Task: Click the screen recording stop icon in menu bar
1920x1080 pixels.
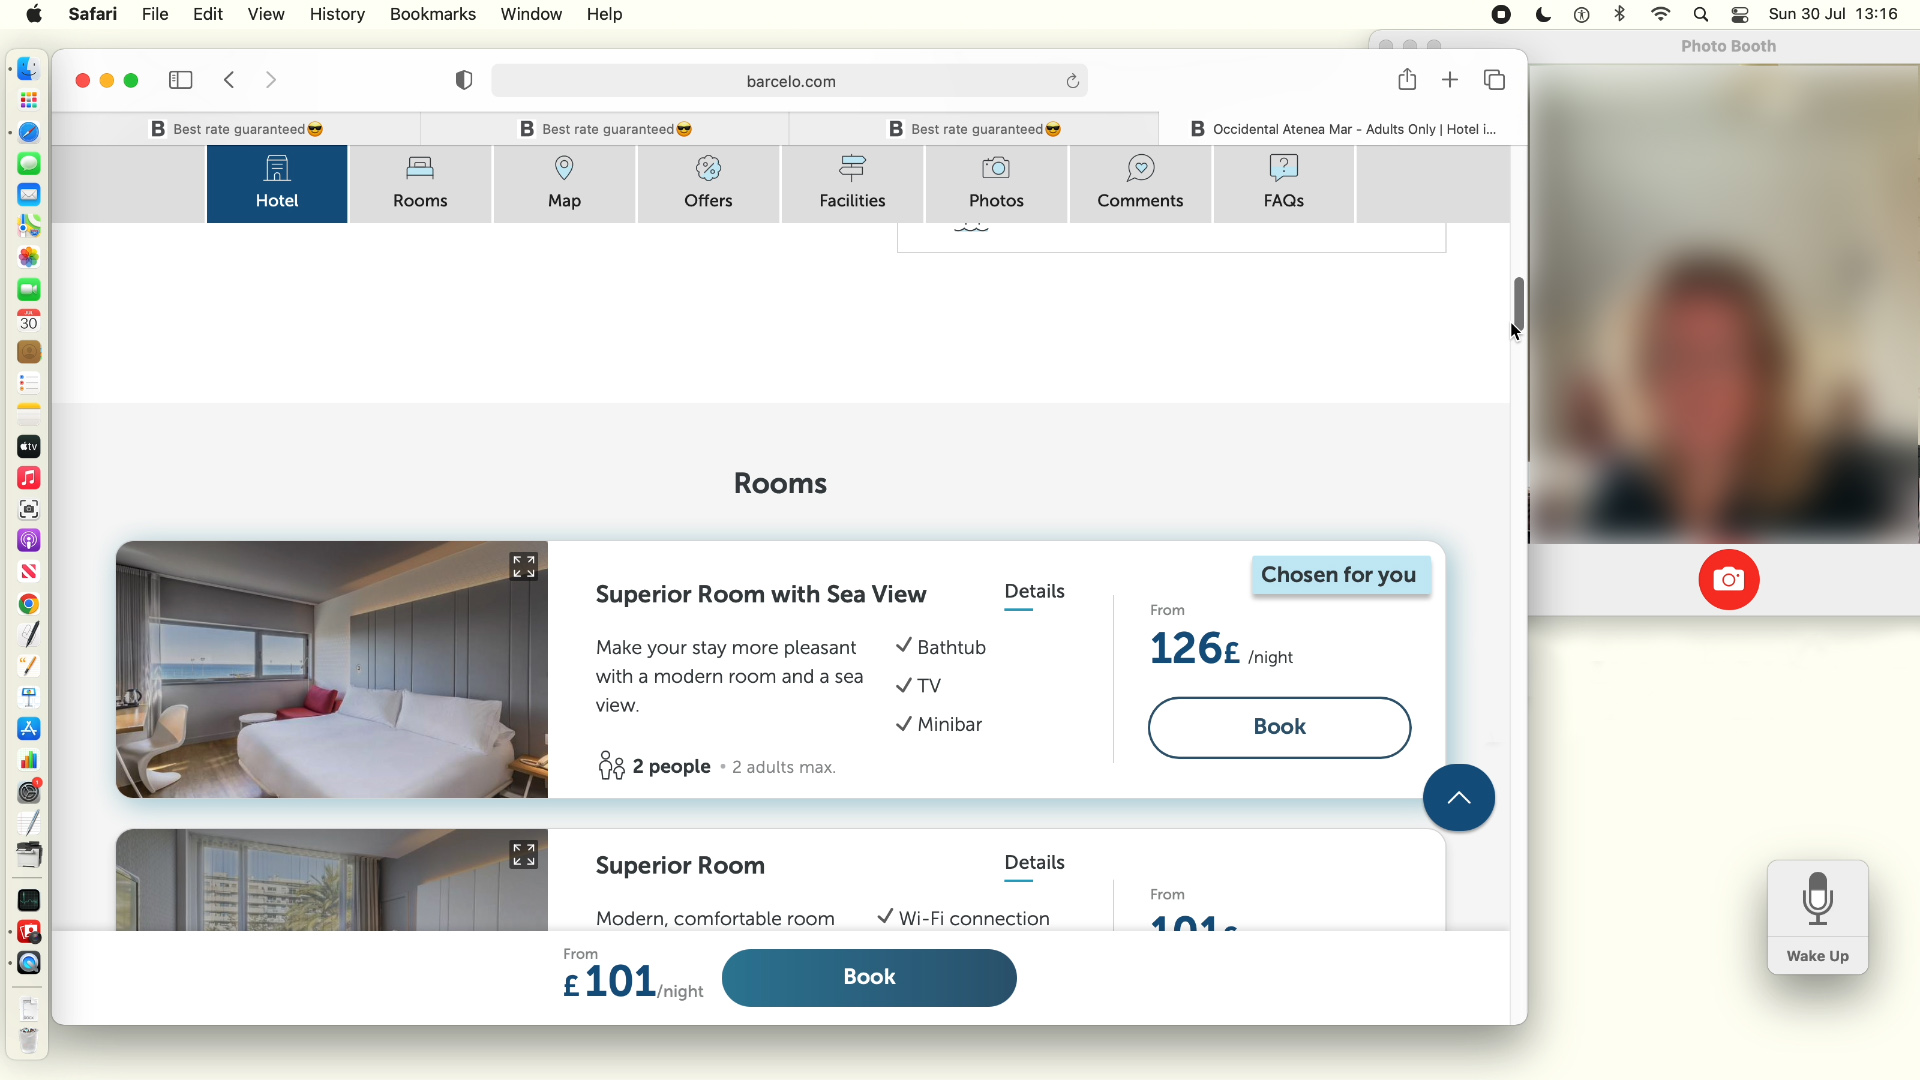Action: pyautogui.click(x=1501, y=14)
